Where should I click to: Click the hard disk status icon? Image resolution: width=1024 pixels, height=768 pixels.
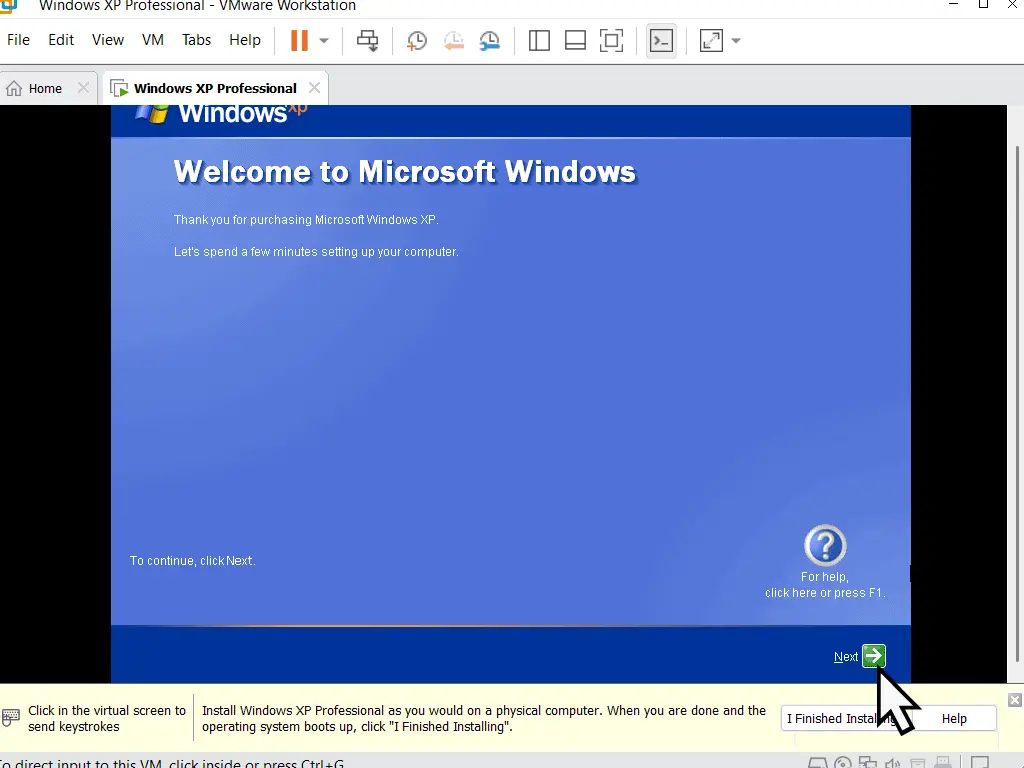click(x=818, y=762)
